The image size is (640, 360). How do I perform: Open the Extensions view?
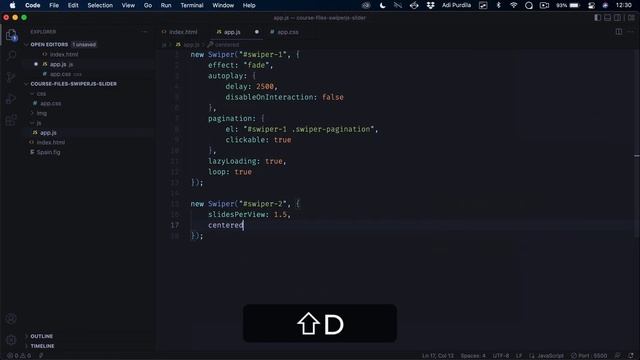click(11, 120)
